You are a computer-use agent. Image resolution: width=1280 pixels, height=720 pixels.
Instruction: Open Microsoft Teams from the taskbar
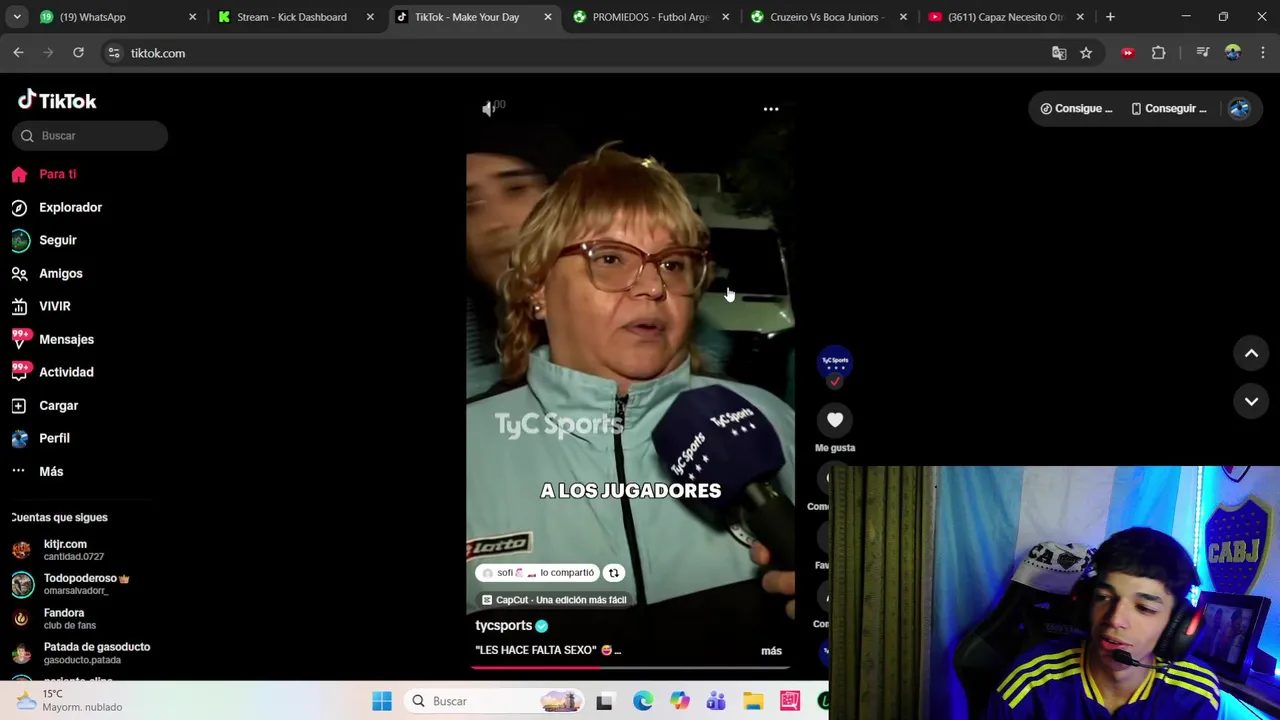[716, 701]
